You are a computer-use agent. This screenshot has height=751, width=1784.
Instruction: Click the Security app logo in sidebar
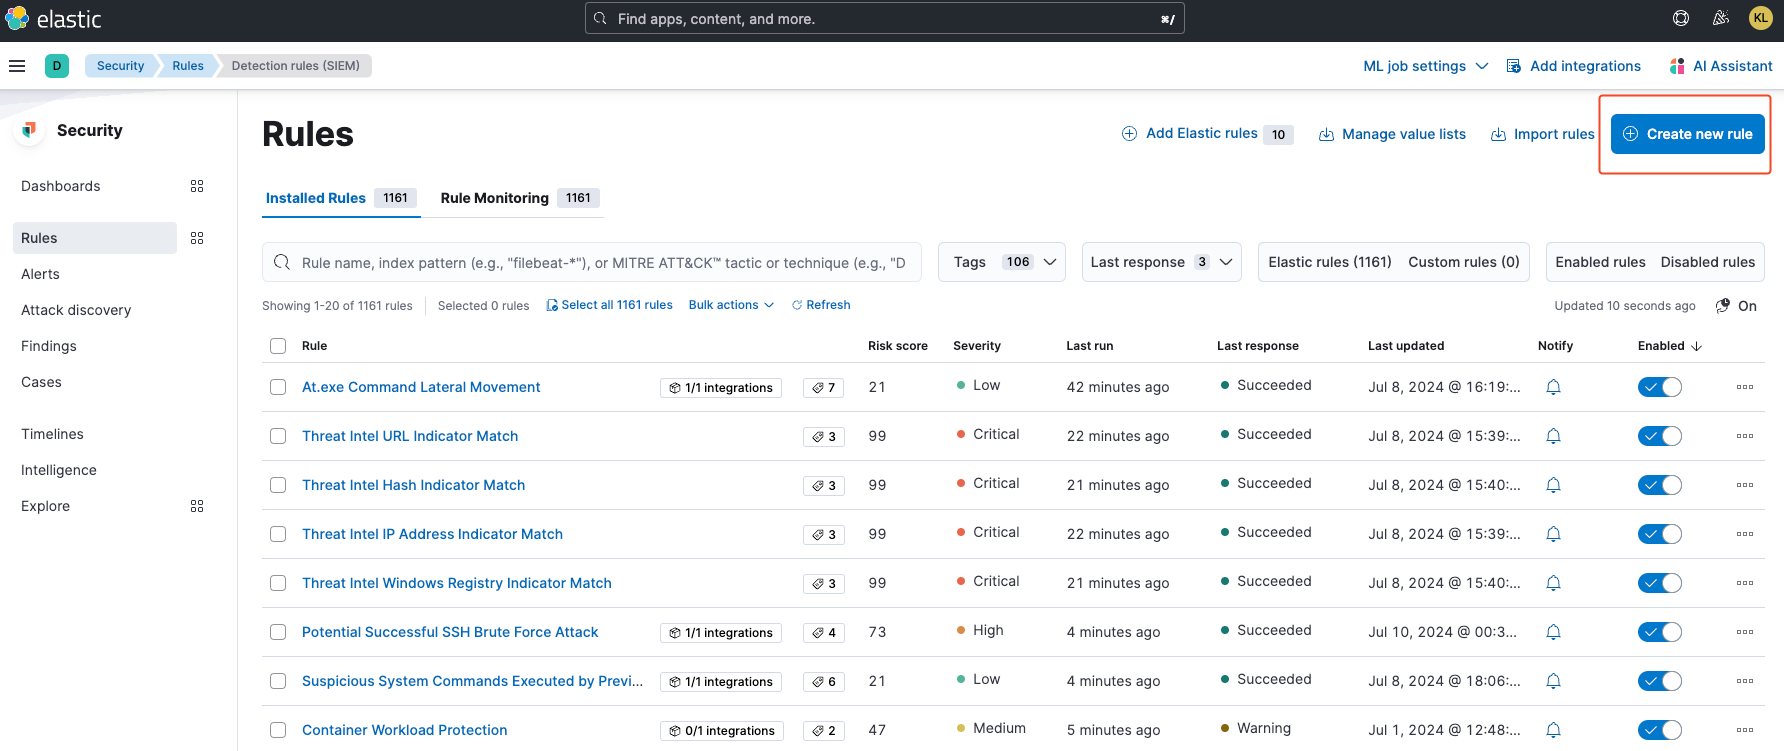click(30, 130)
